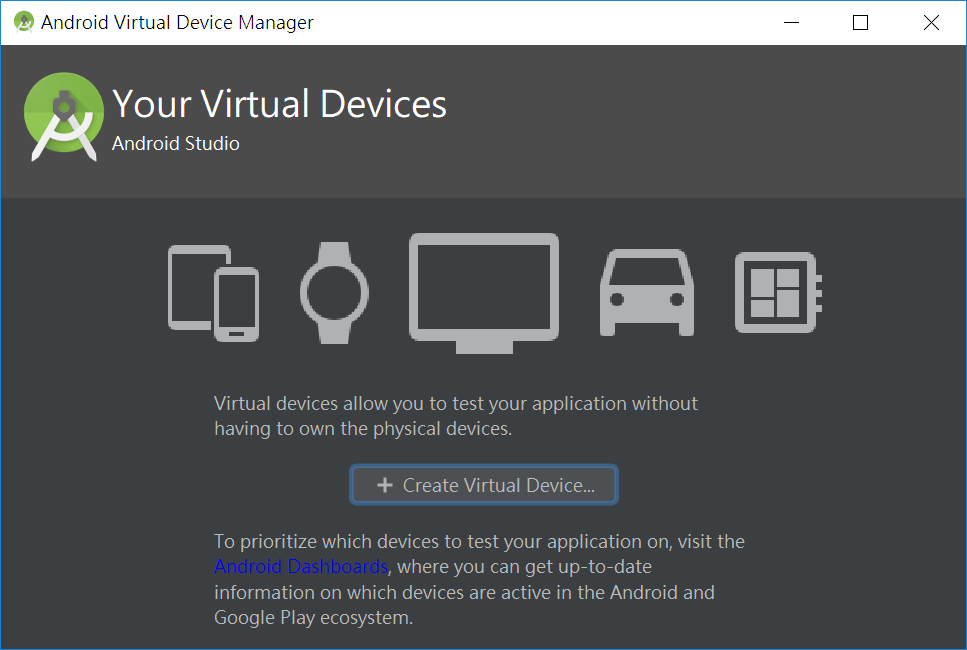Select the phone and tablet device icon
Screen dimensions: 967x650
[213, 292]
